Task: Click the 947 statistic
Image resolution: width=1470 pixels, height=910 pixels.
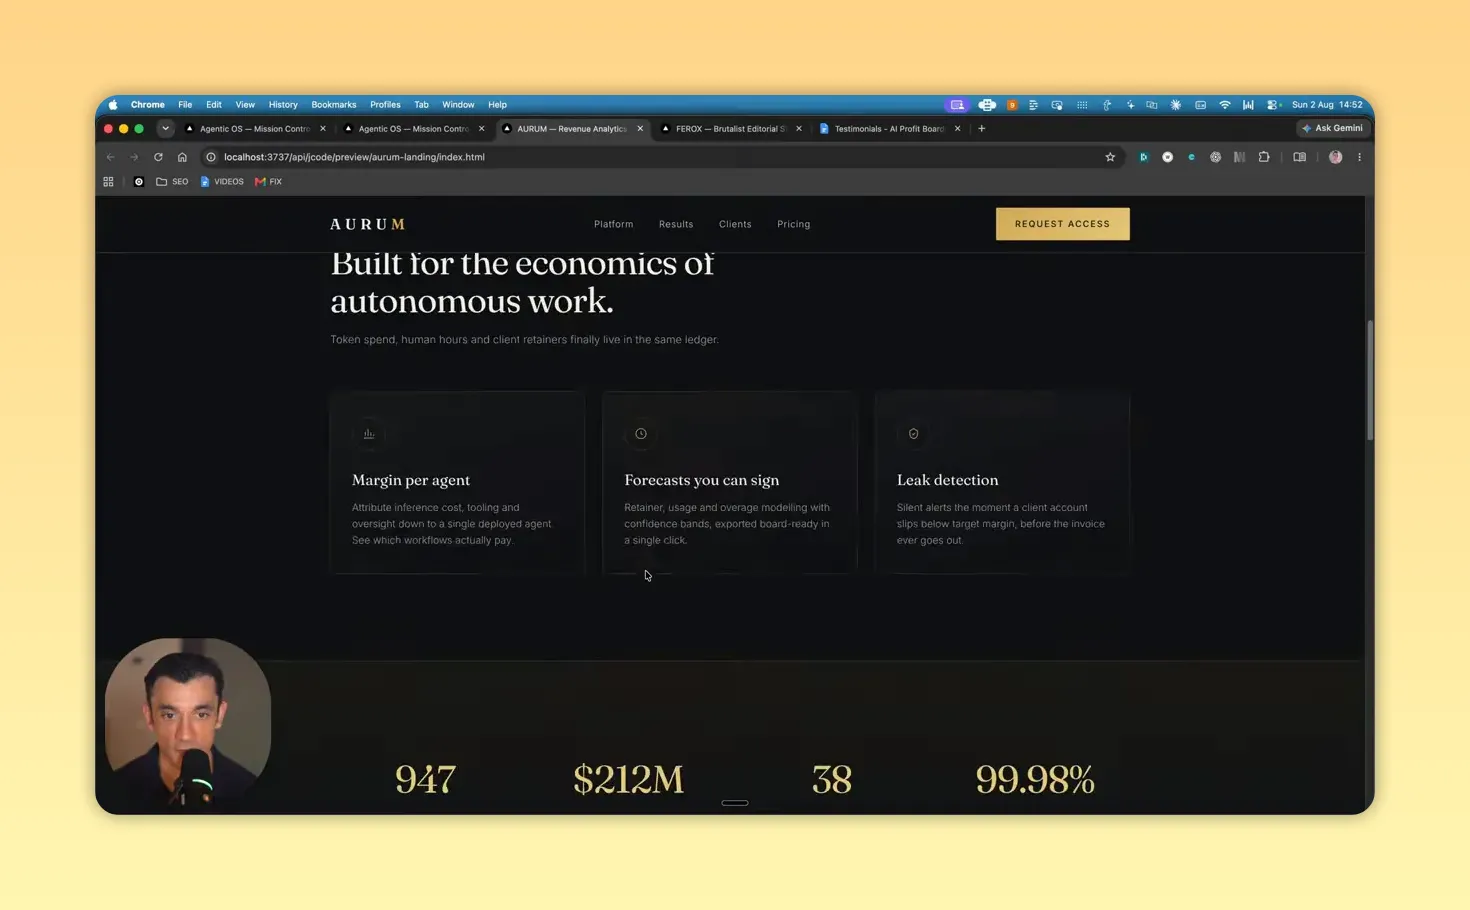Action: pos(425,779)
